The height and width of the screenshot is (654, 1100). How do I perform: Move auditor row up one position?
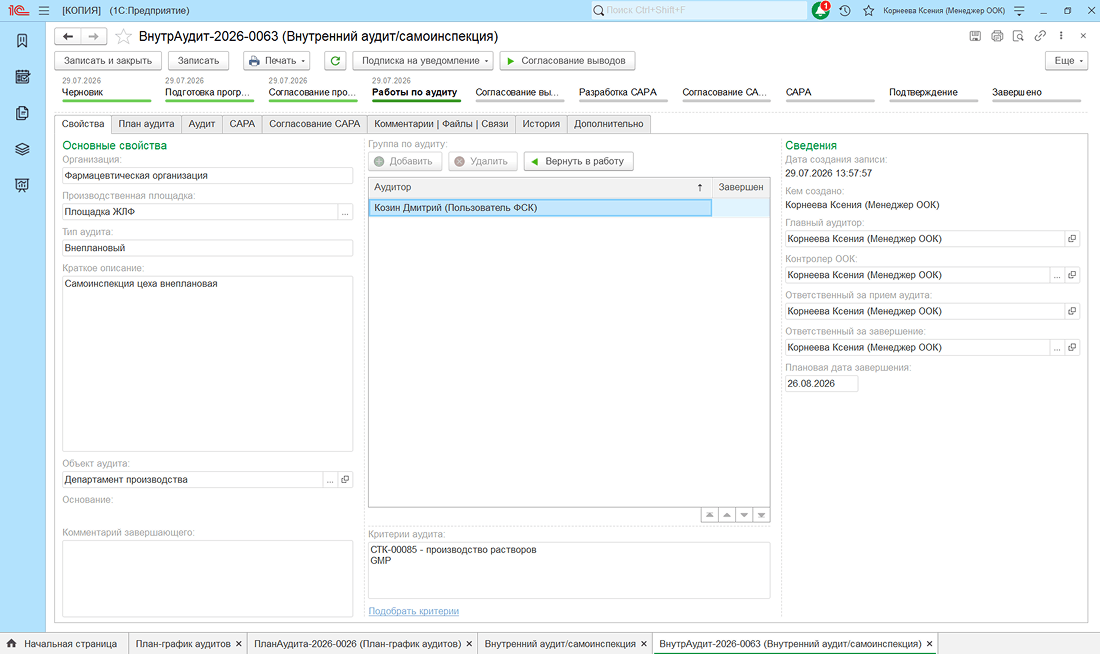727,515
